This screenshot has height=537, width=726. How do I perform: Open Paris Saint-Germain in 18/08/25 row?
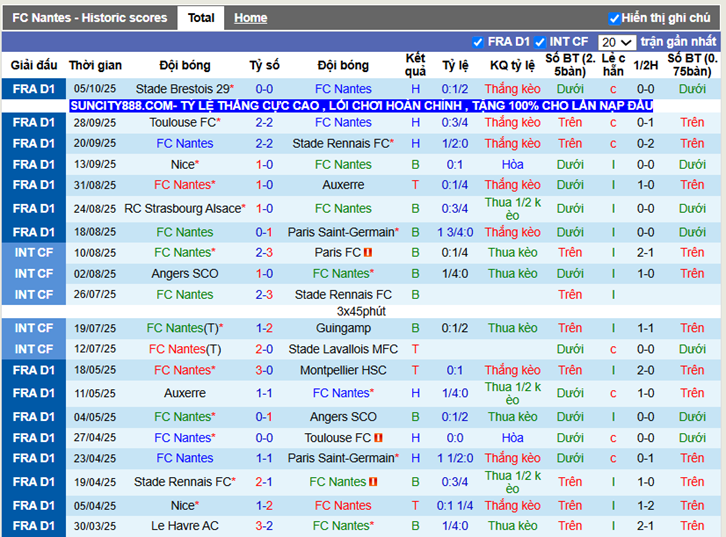[x=341, y=232]
